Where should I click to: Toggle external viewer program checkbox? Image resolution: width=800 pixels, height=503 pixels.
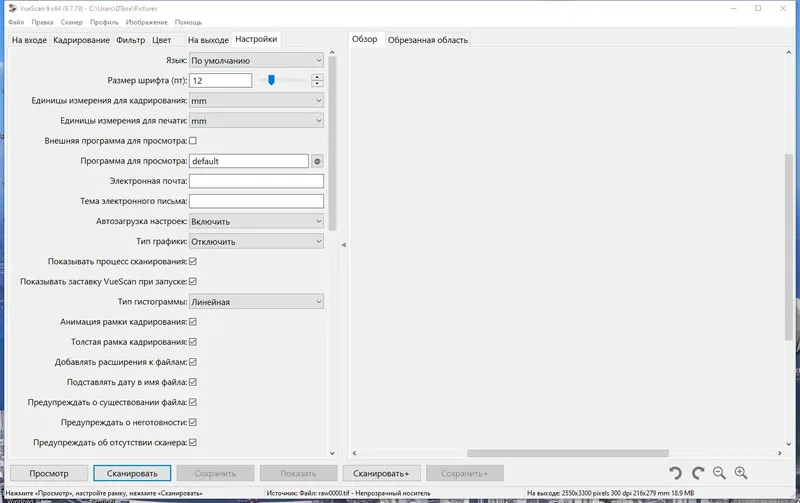tap(193, 141)
